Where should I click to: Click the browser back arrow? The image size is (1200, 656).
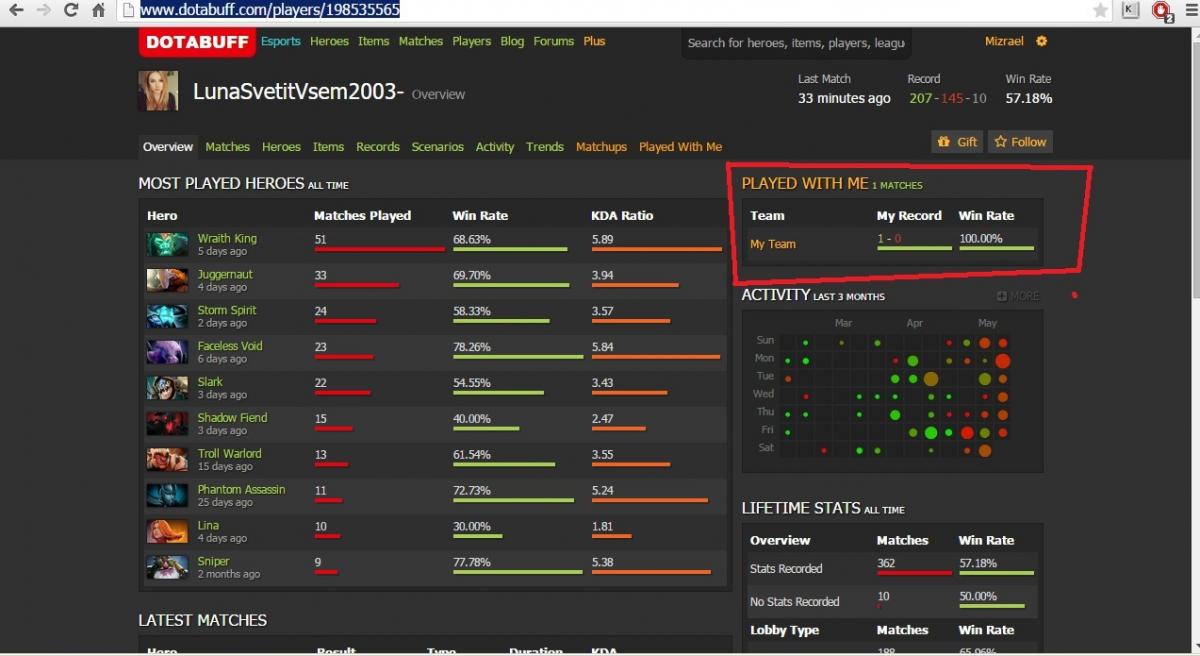point(17,10)
